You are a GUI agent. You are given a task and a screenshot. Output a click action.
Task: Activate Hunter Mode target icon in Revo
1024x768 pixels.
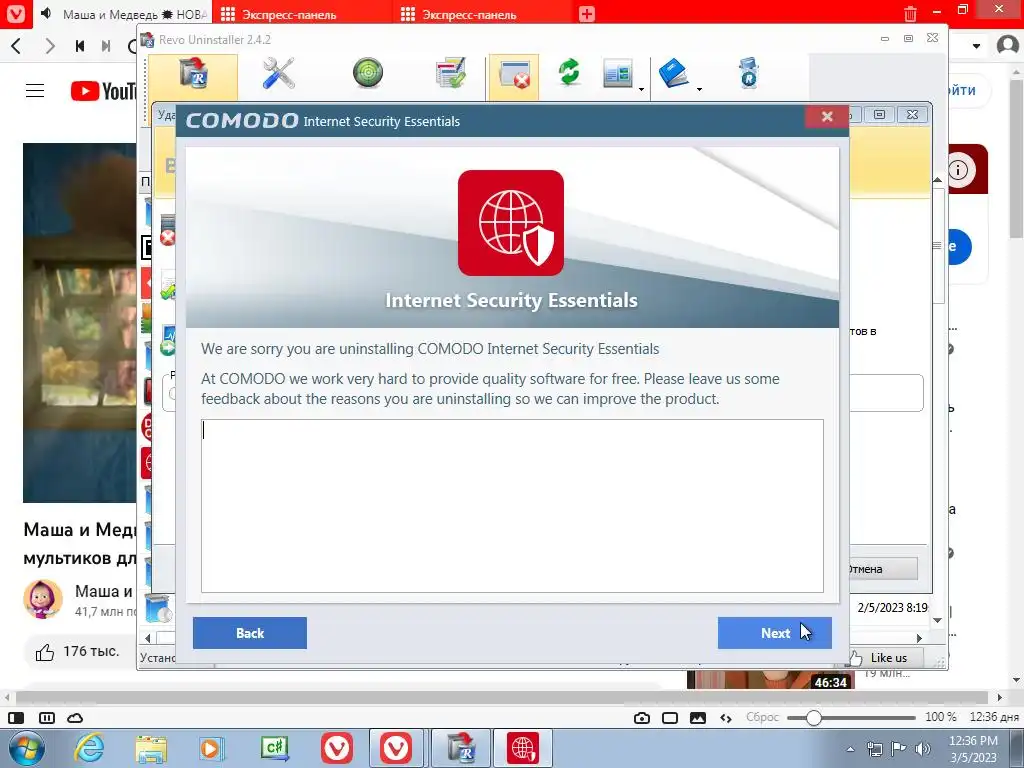[x=368, y=72]
